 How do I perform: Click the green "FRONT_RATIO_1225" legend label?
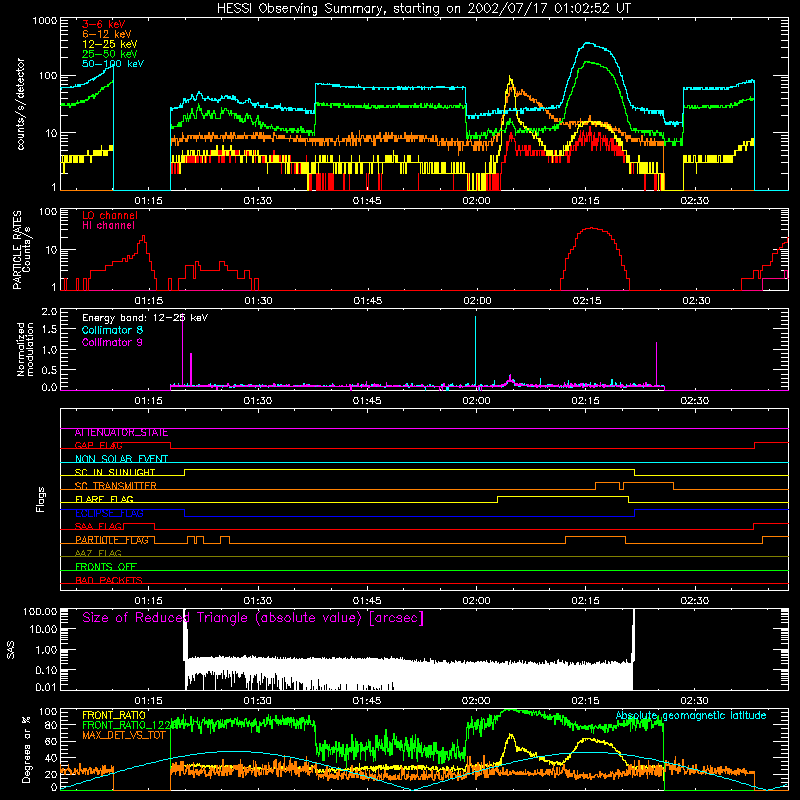click(x=126, y=725)
